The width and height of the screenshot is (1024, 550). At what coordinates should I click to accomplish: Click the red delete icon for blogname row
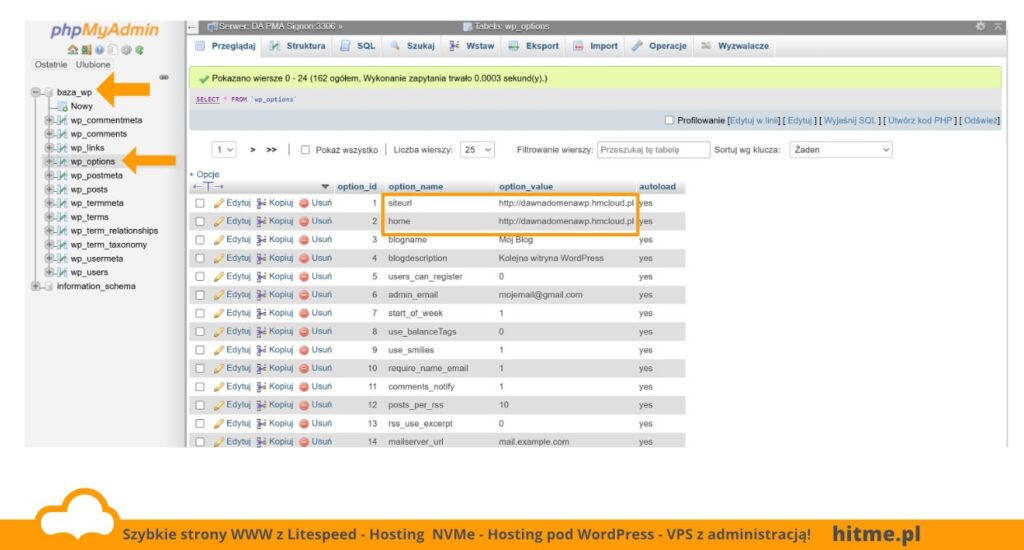304,240
